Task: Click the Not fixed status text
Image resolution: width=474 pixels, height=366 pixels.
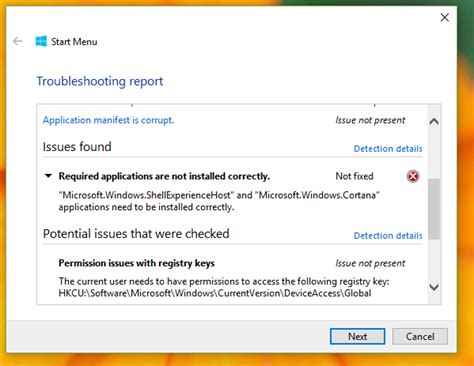Action: (x=354, y=176)
